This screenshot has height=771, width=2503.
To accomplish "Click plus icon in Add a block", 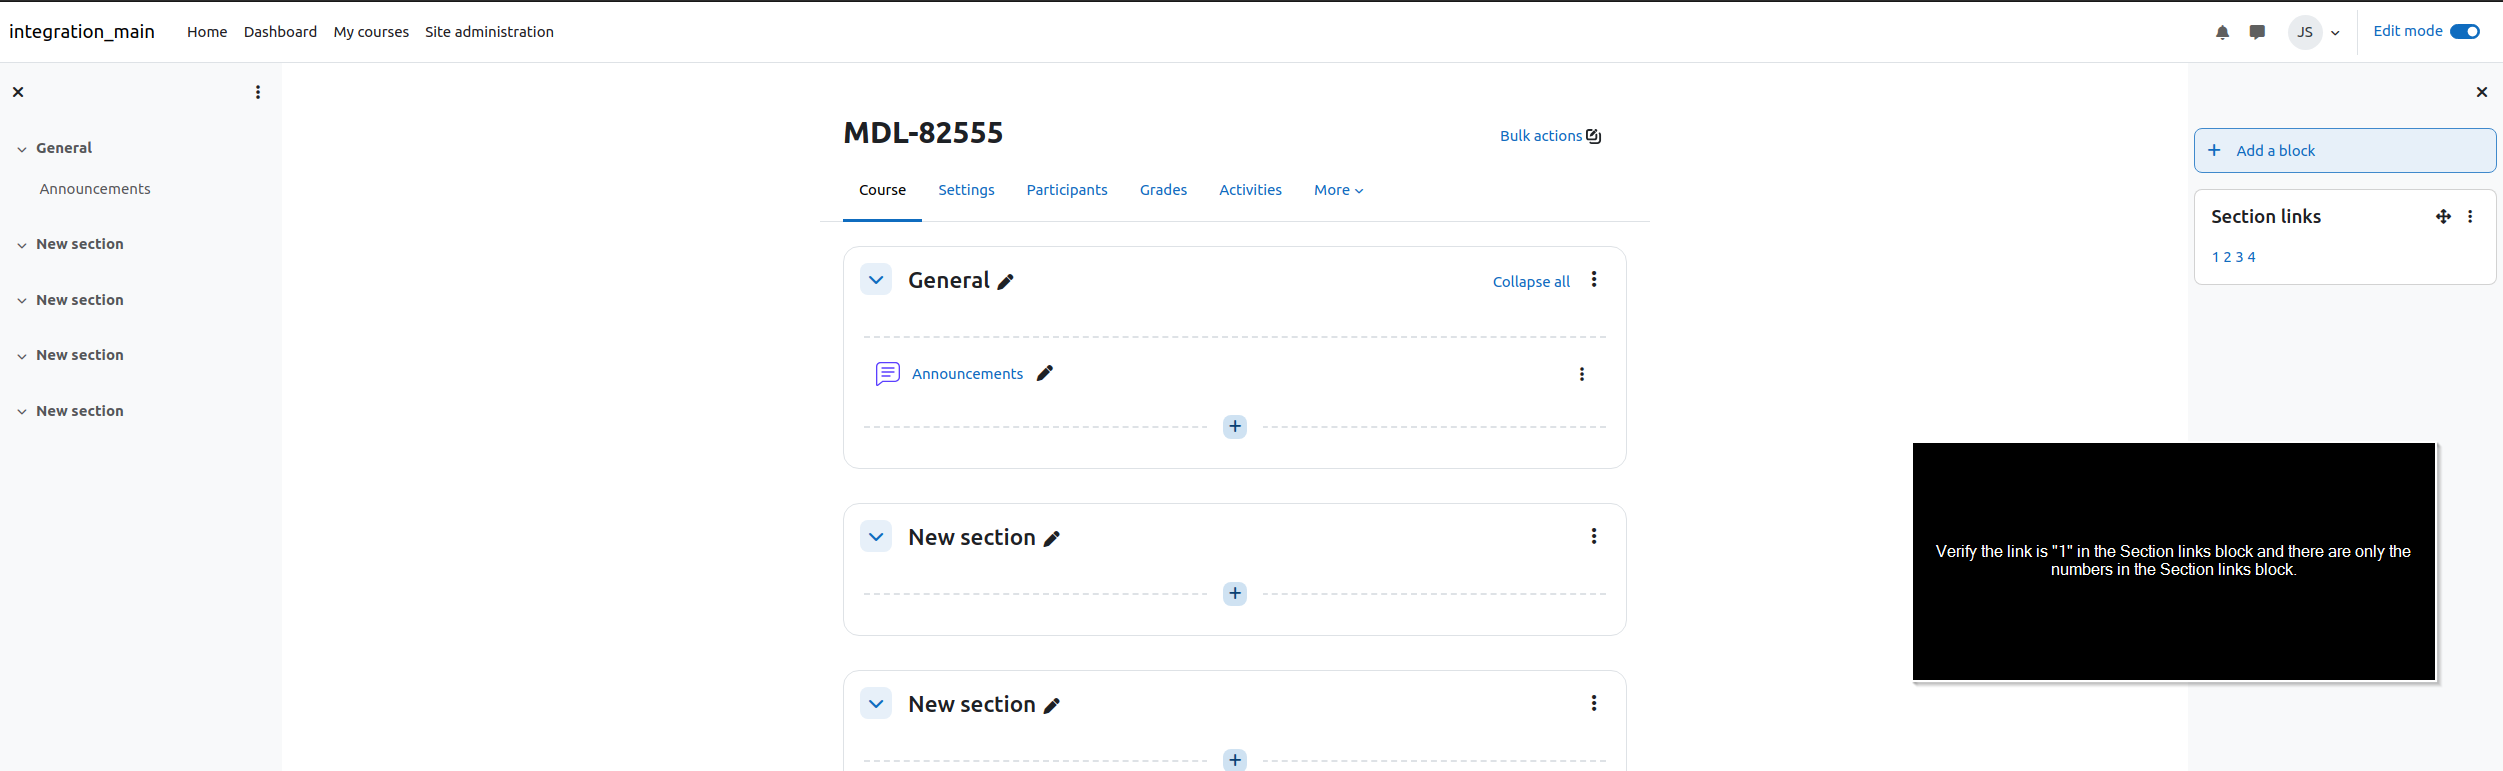I will pyautogui.click(x=2214, y=150).
